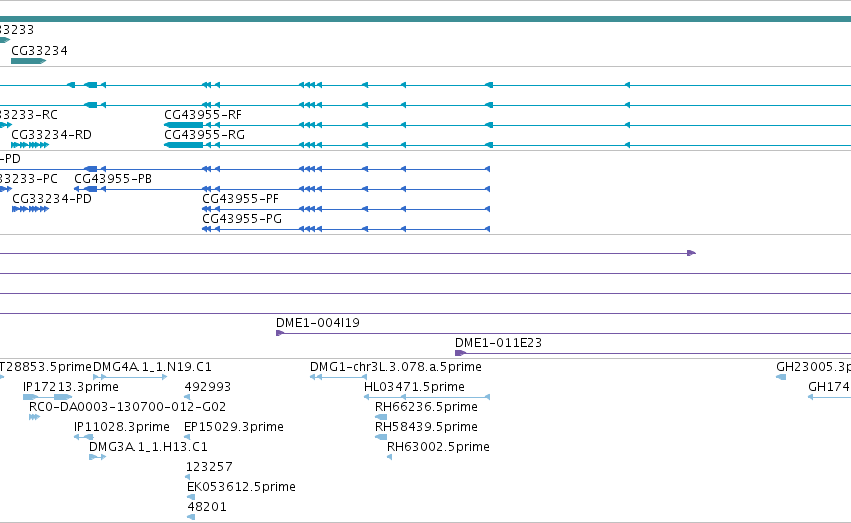Viewport: 851px width, 523px height.
Task: Select the DMG3A.1_1.H13.C1 label
Action: click(x=148, y=447)
